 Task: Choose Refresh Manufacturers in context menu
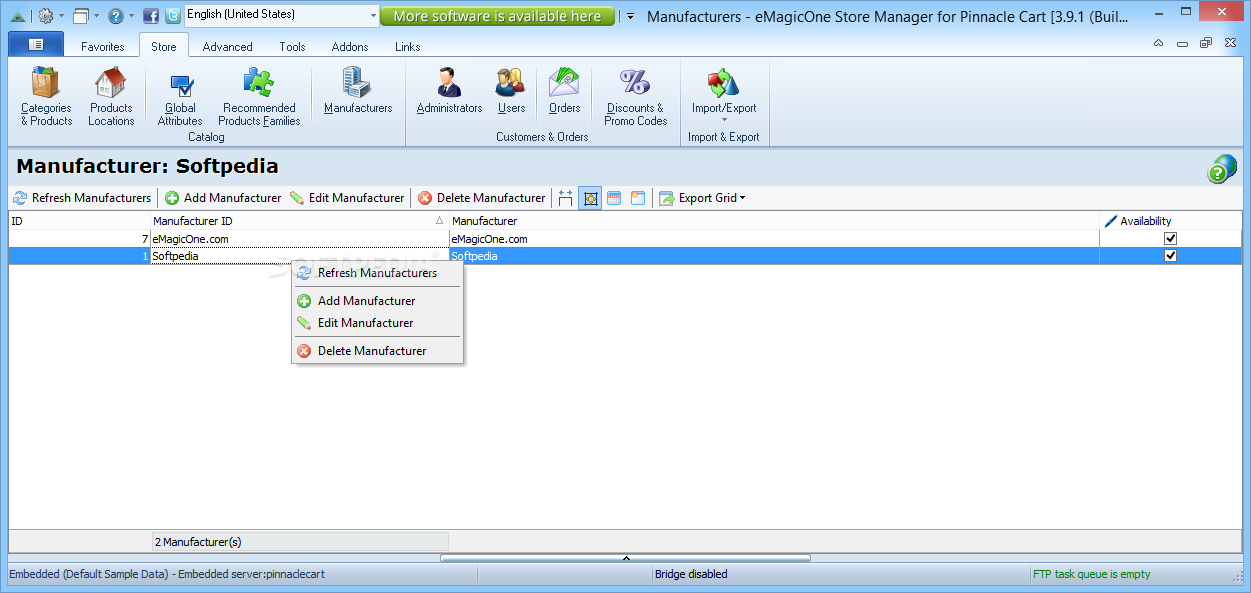pyautogui.click(x=377, y=273)
